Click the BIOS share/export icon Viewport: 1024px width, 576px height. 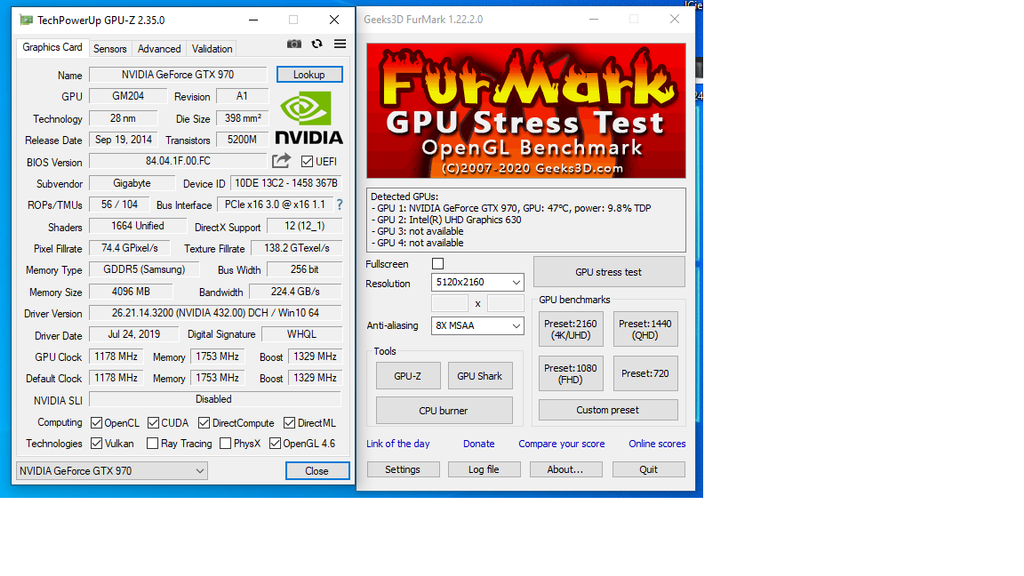click(281, 161)
